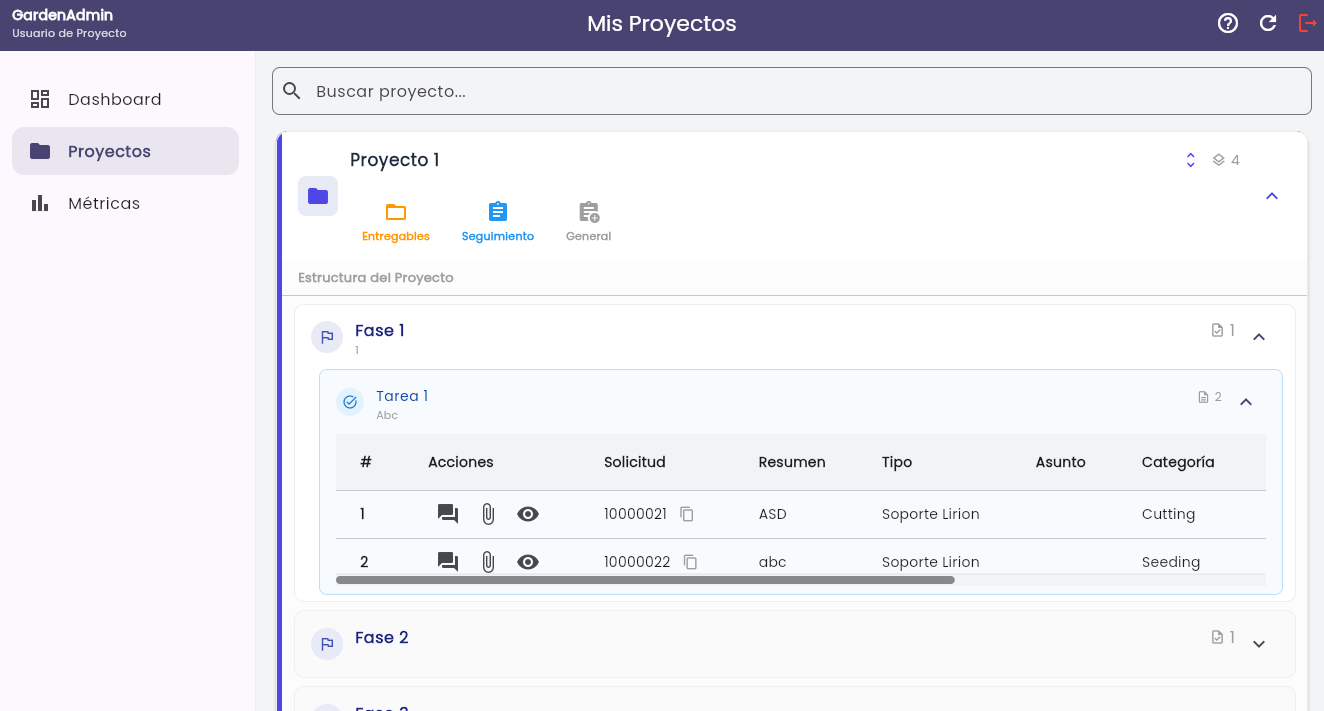Open the help icon in the header
This screenshot has width=1324, height=711.
click(1228, 23)
